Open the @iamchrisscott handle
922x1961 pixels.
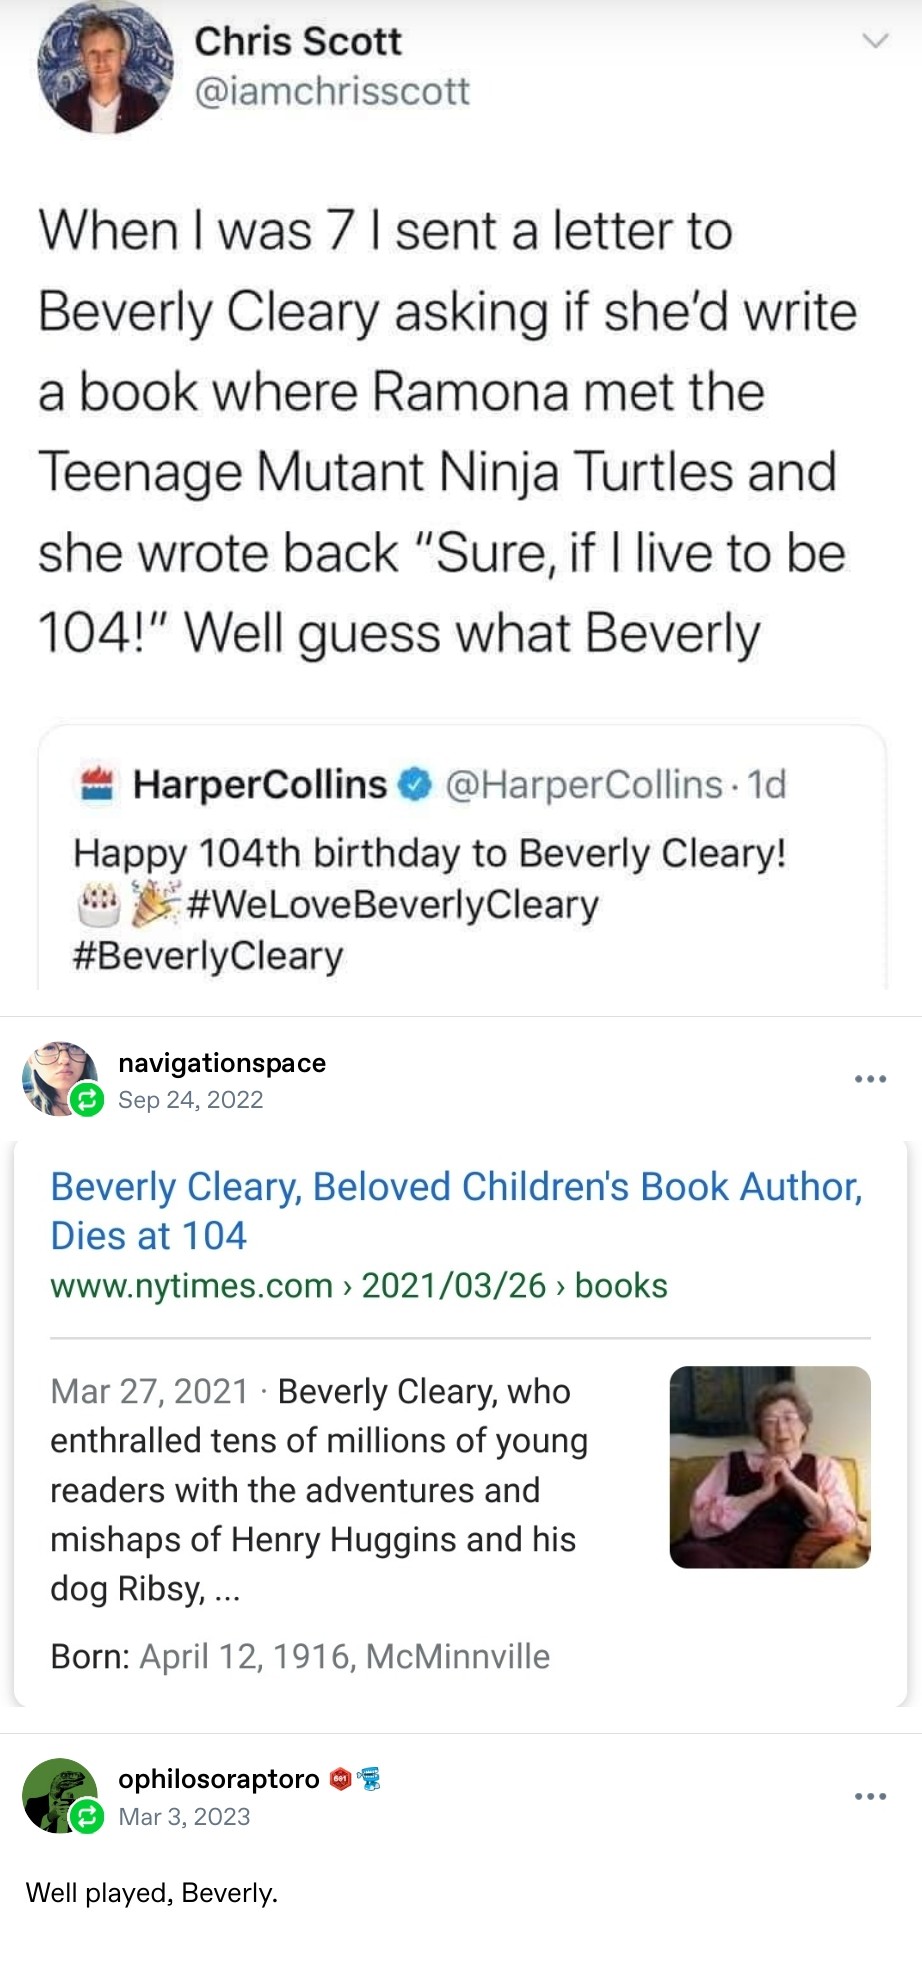coord(331,91)
